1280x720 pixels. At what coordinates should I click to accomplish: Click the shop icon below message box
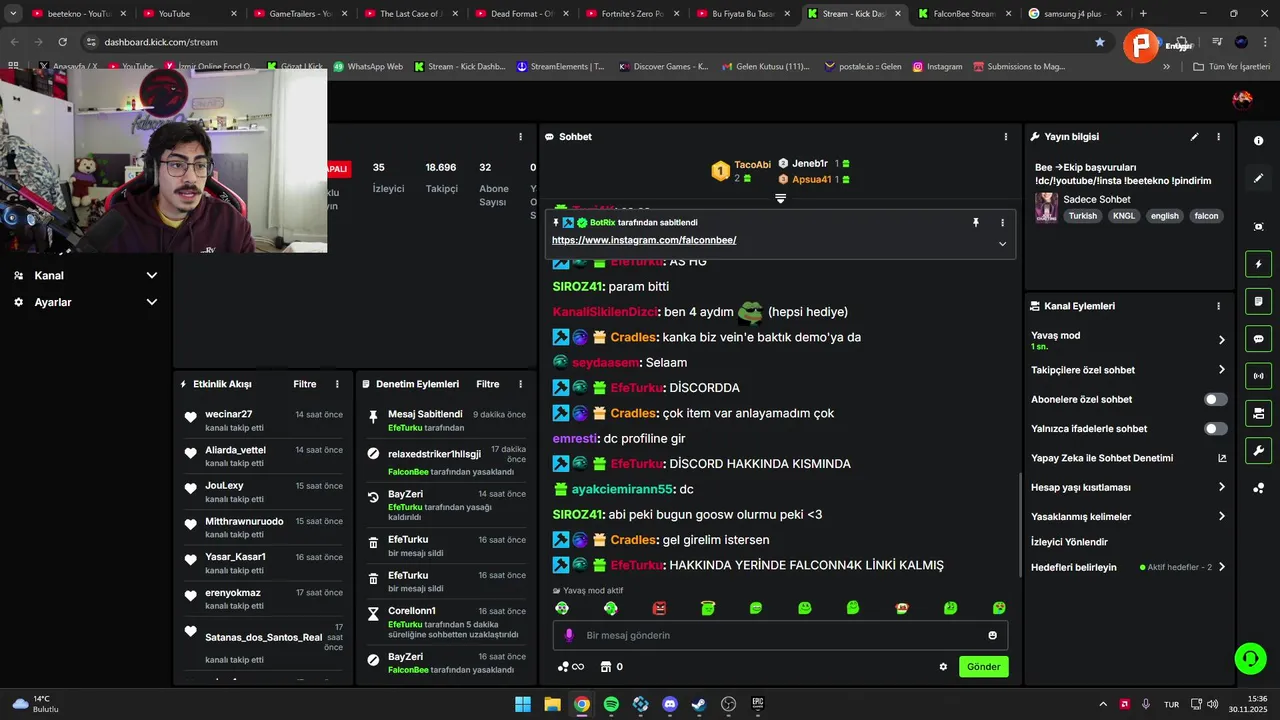coord(605,667)
